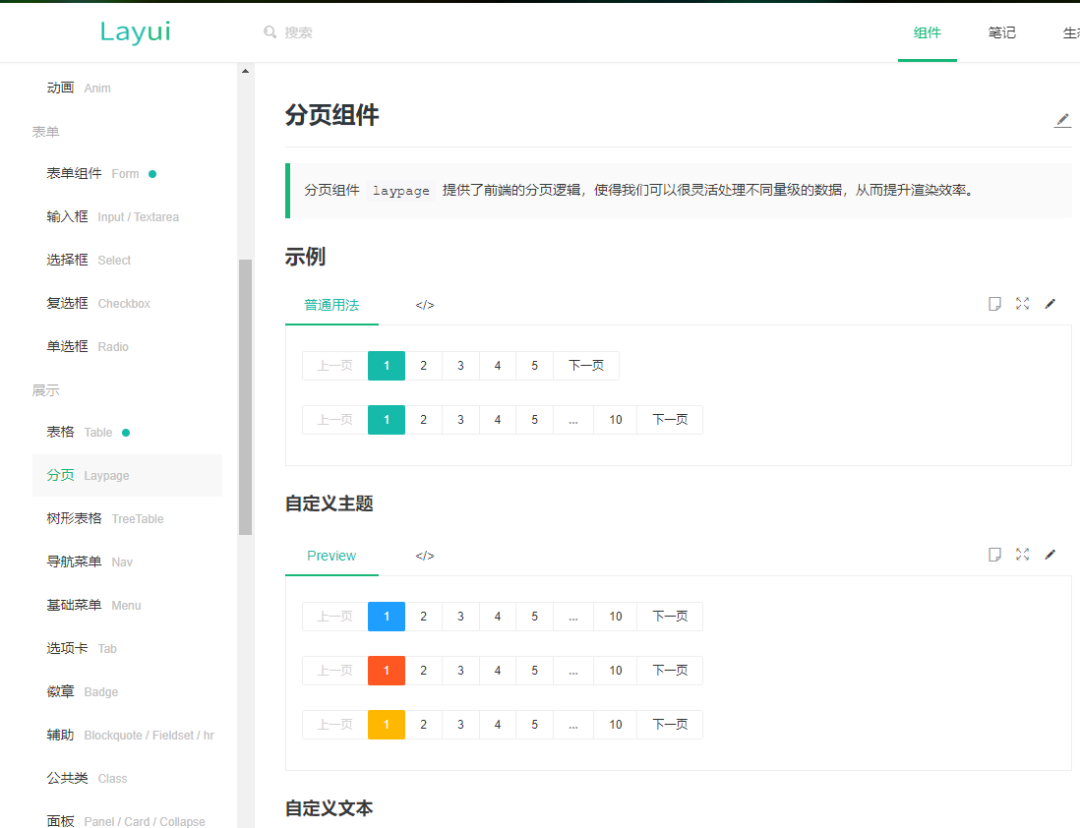Jump to page 10 in the blue-themed pagination
Image resolution: width=1080 pixels, height=828 pixels.
pyautogui.click(x=615, y=617)
